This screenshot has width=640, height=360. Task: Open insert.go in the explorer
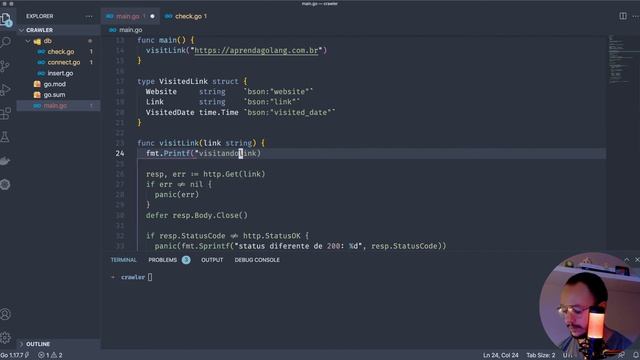60,73
